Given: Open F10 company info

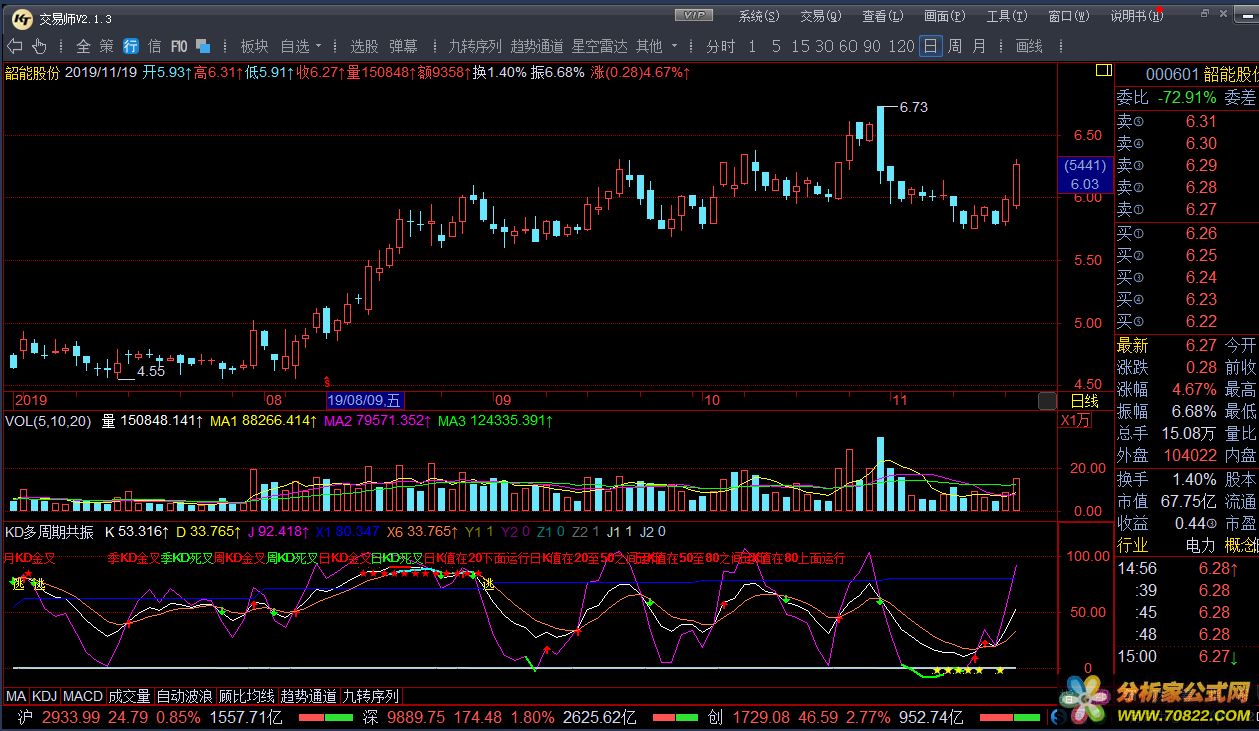Looking at the screenshot, I should point(179,46).
